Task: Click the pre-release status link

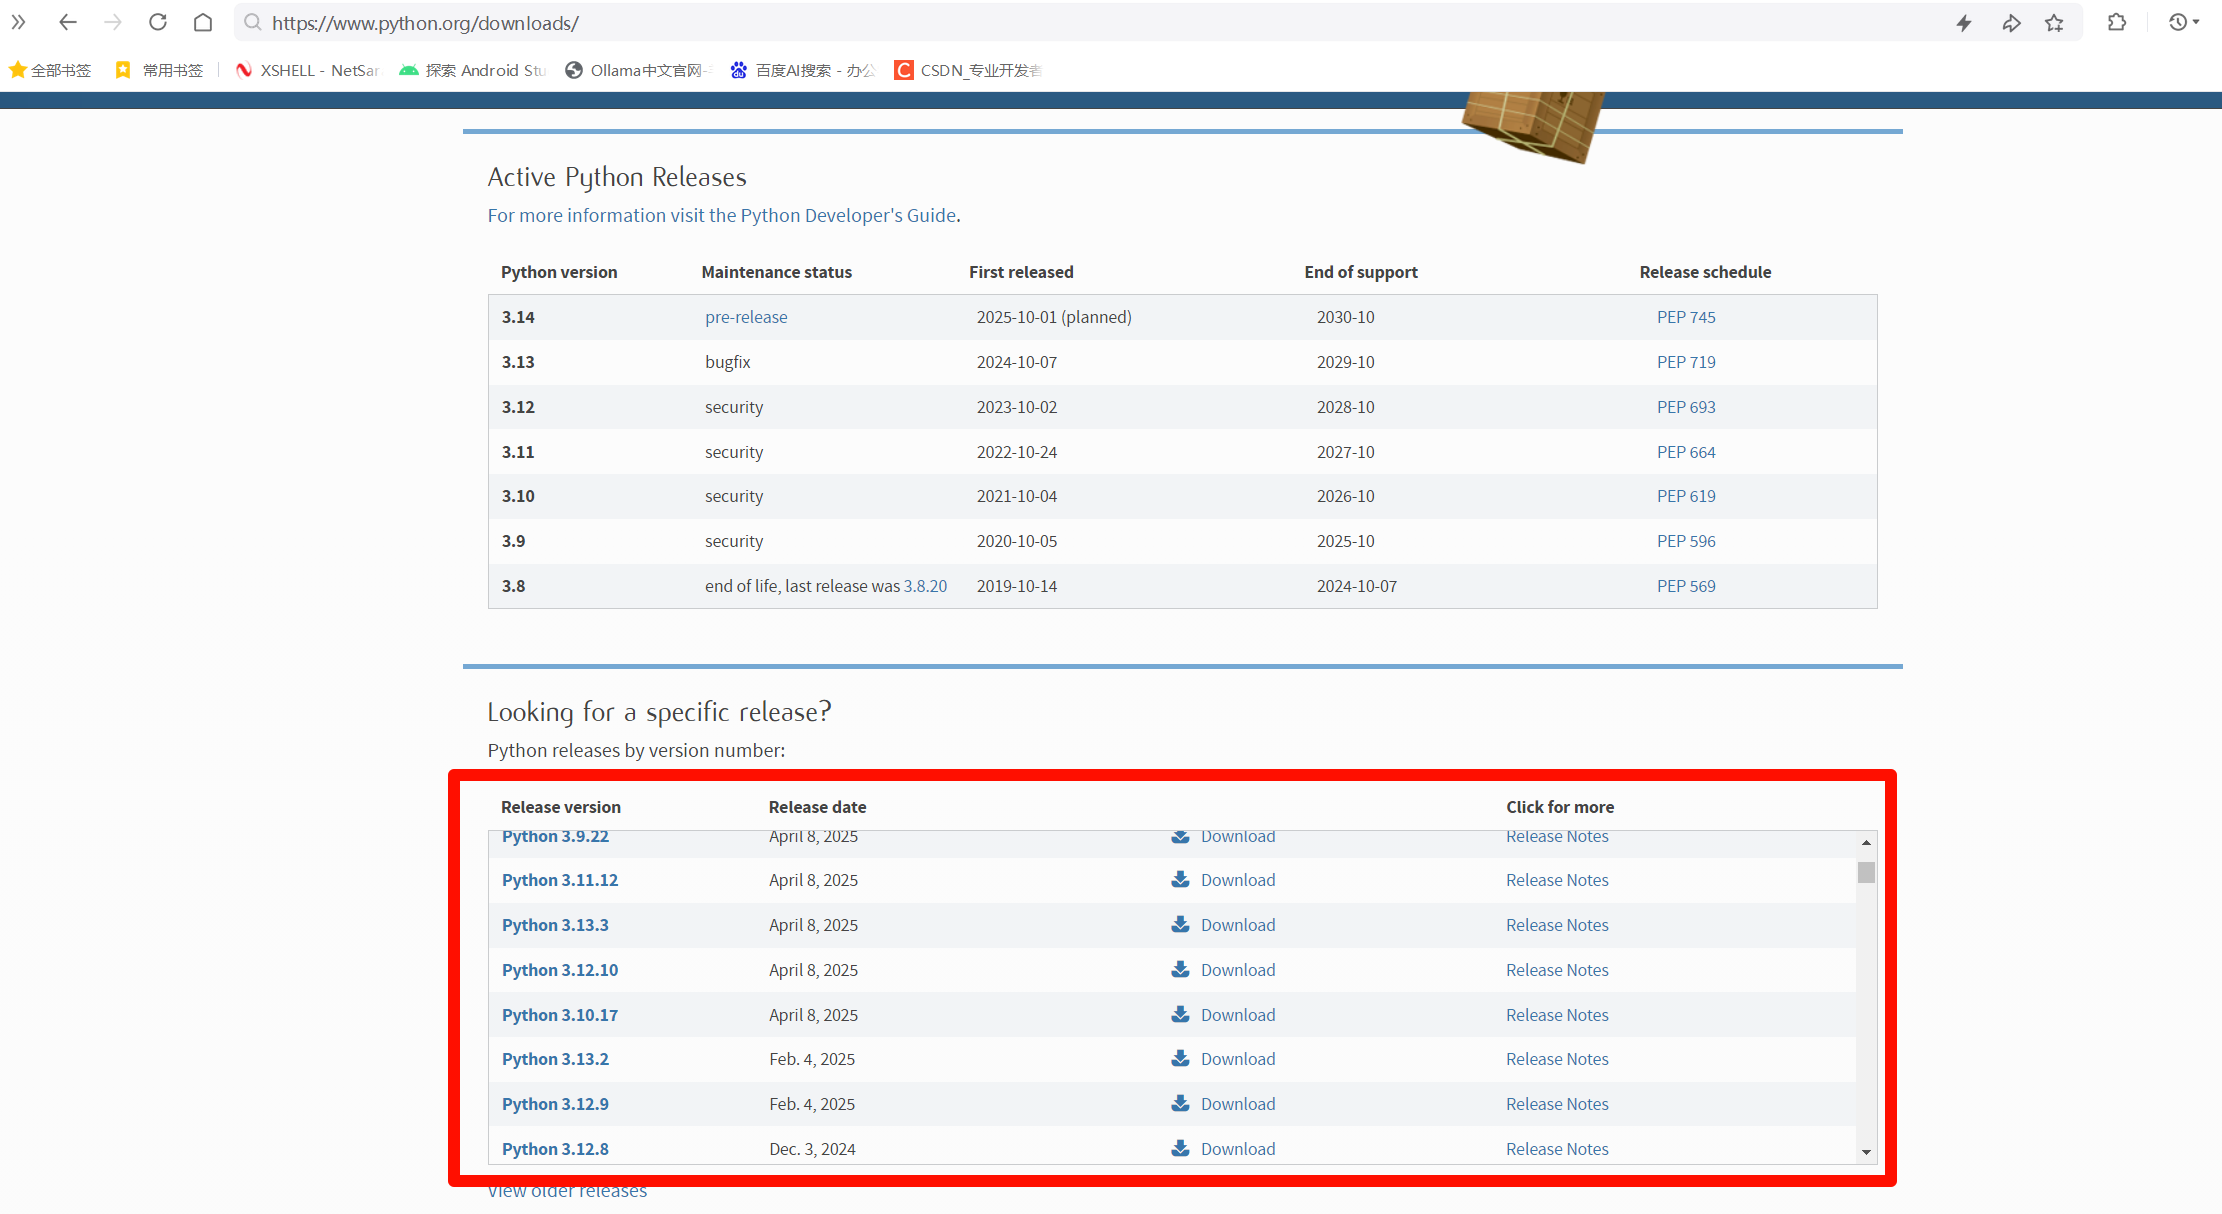Action: click(x=746, y=317)
